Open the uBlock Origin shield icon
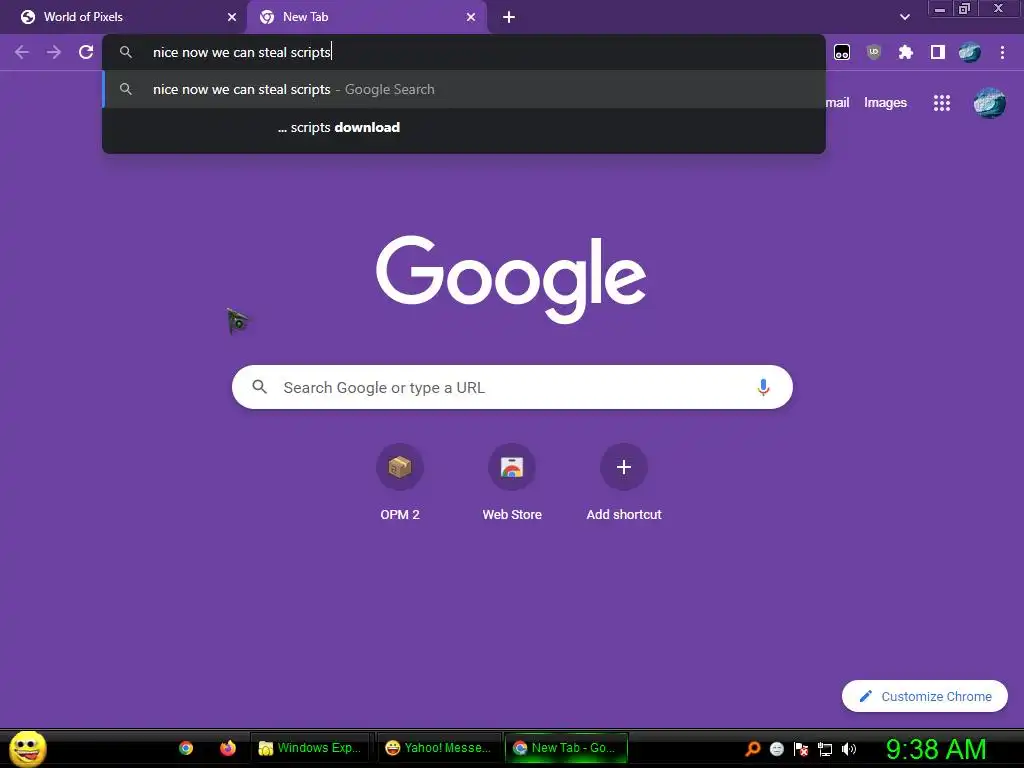The width and height of the screenshot is (1024, 768). click(874, 52)
